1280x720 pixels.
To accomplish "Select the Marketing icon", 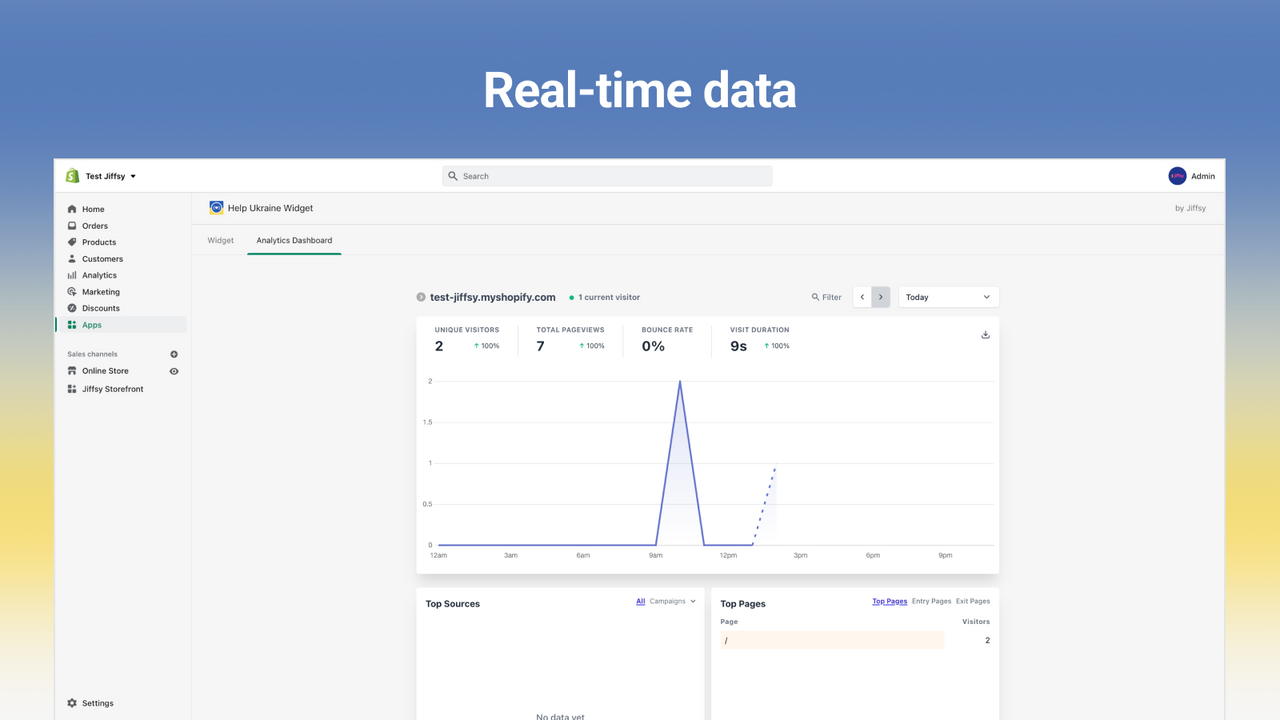I will [x=72, y=291].
